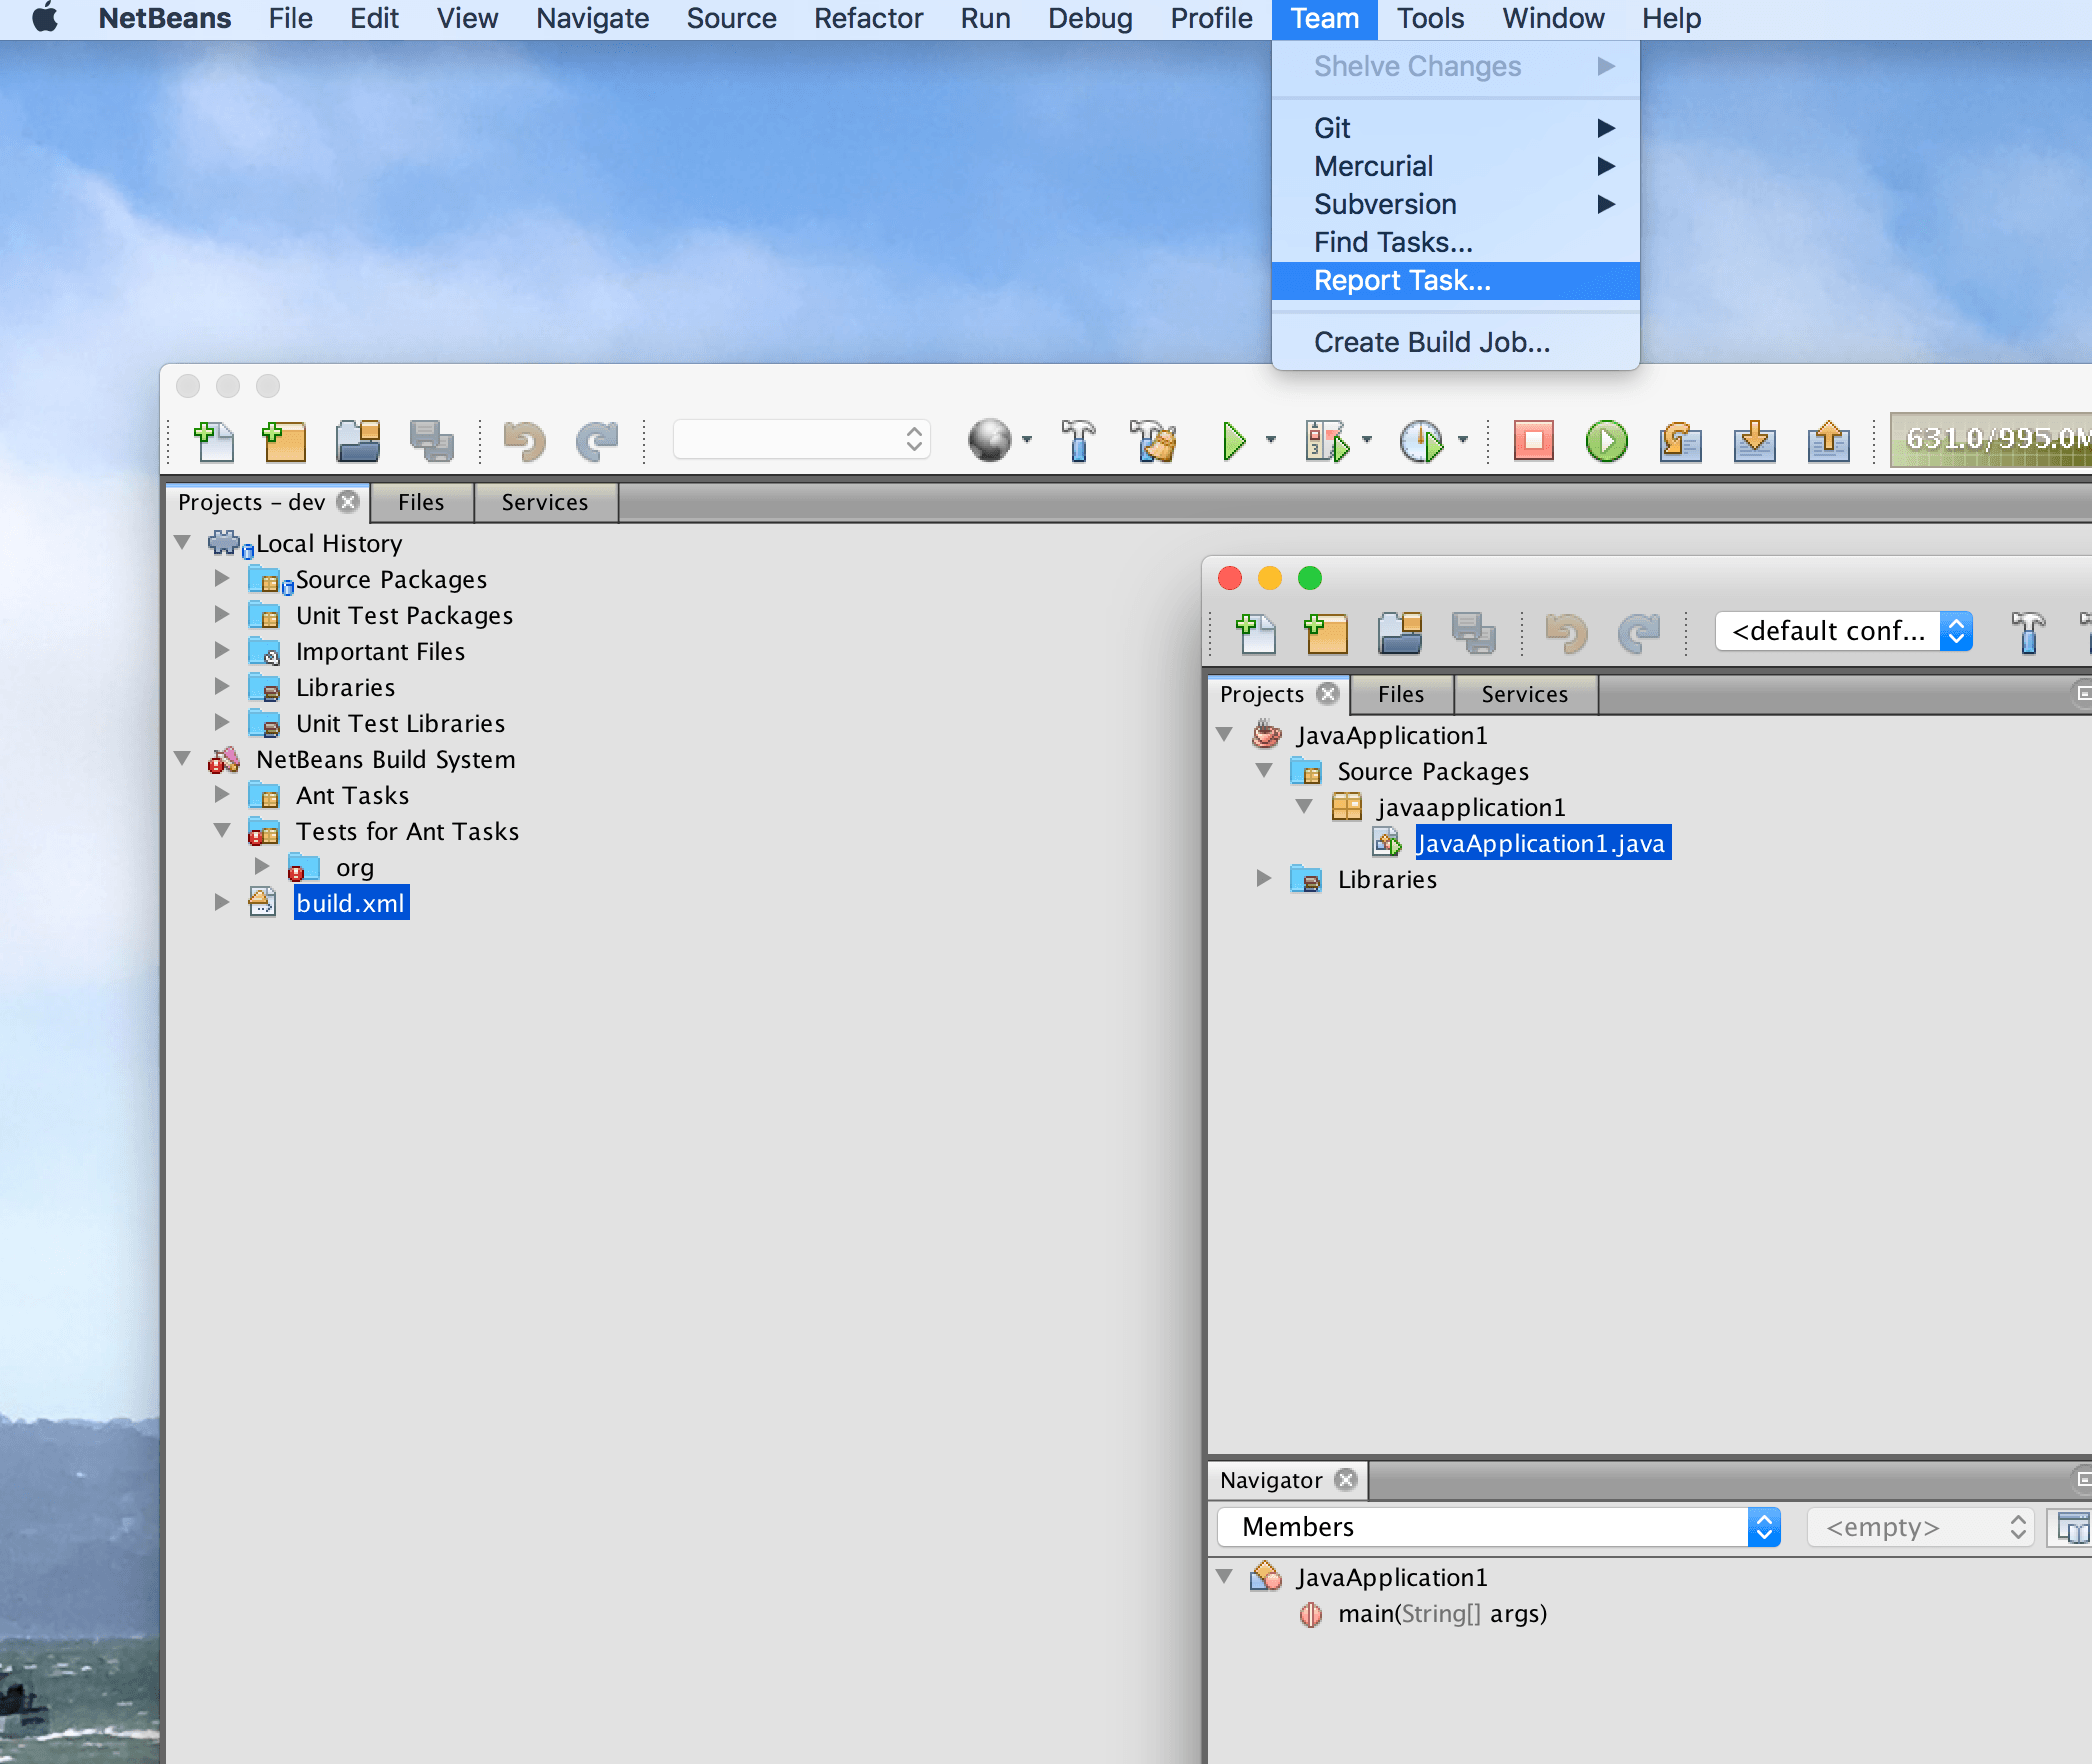
Task: Click the Clean and Build icon
Action: point(1153,441)
